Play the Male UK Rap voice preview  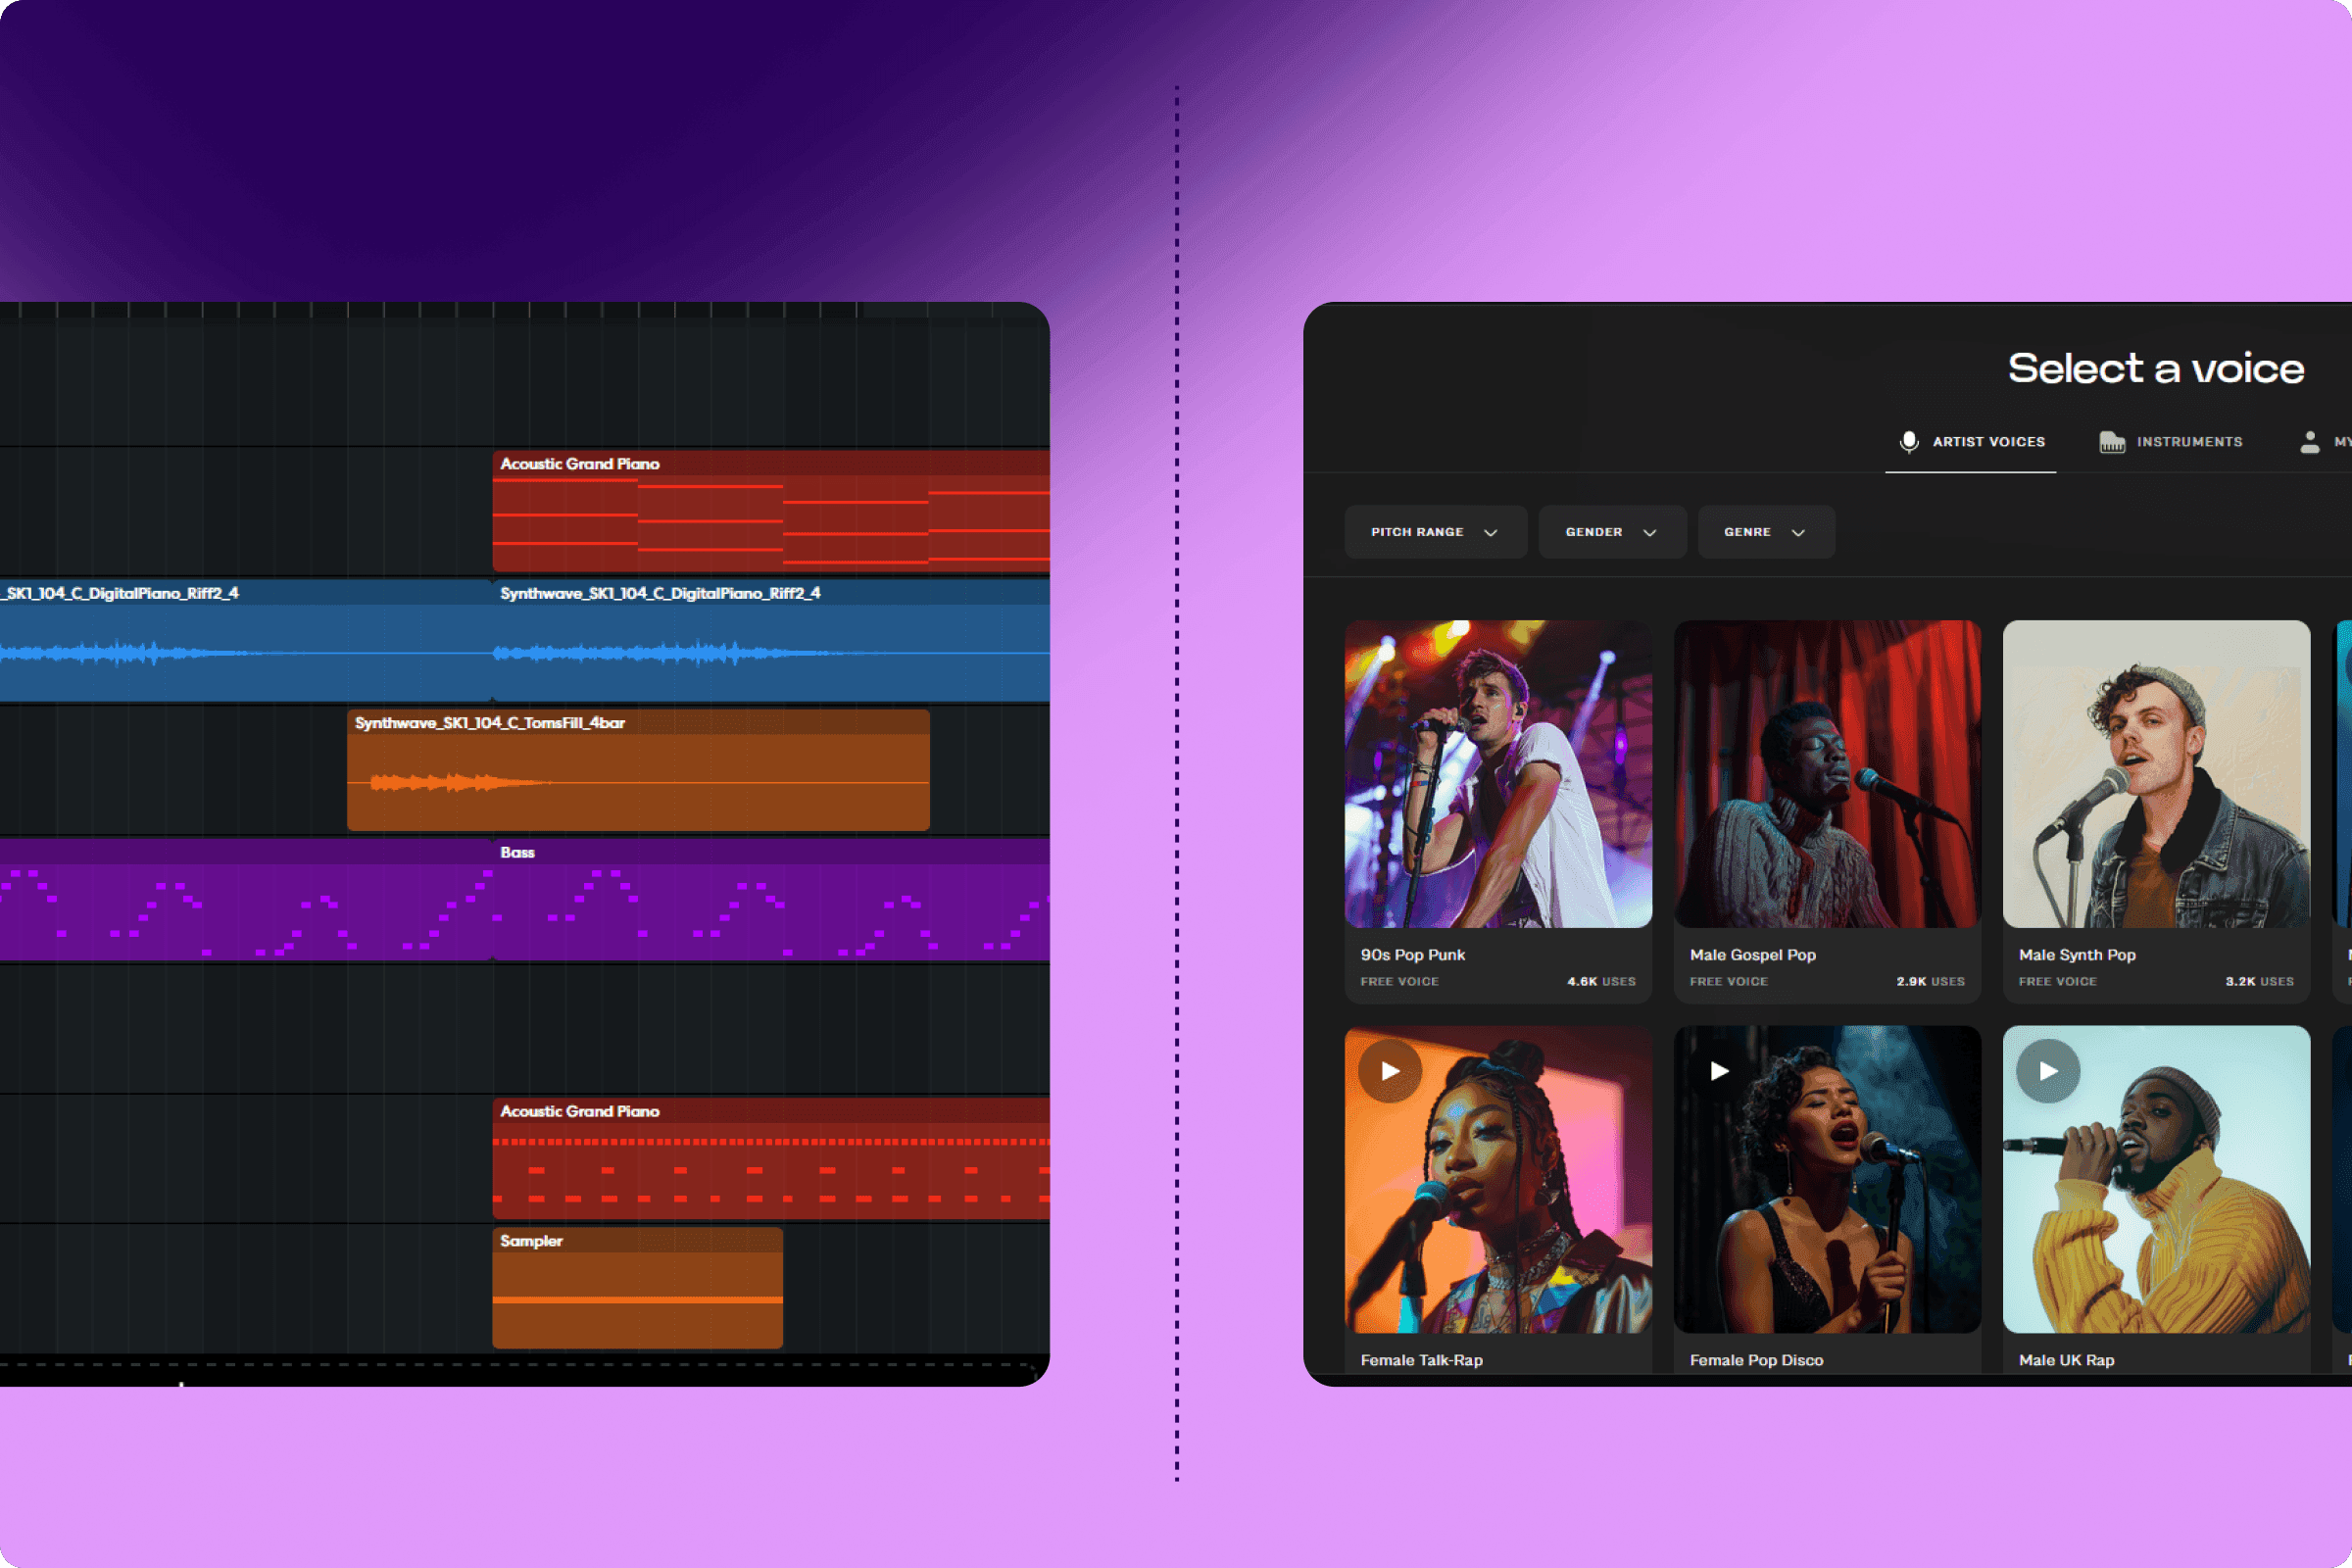click(2048, 1071)
